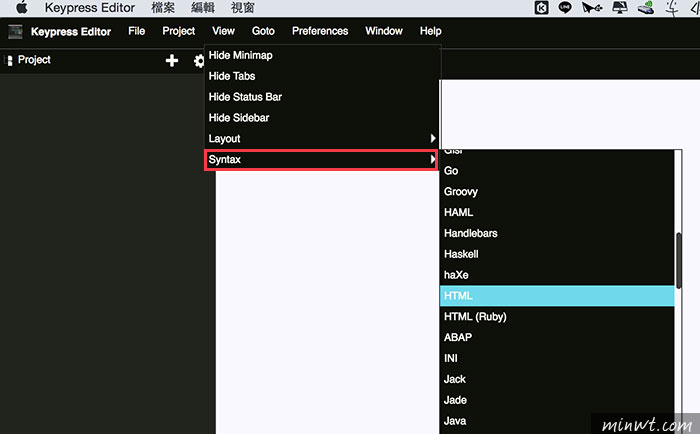Viewport: 700px width, 434px height.
Task: Select INI syntax
Action: point(557,358)
